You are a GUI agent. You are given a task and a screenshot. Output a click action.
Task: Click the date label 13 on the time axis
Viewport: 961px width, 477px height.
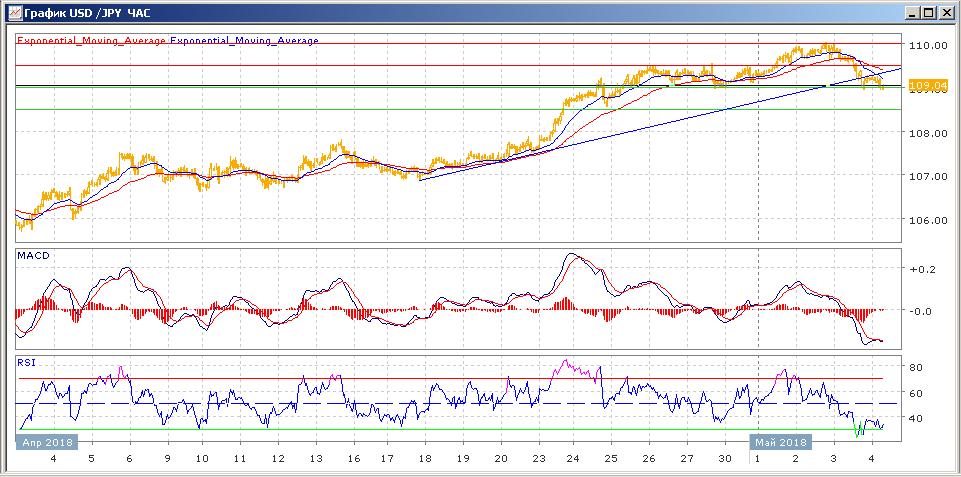tap(315, 459)
